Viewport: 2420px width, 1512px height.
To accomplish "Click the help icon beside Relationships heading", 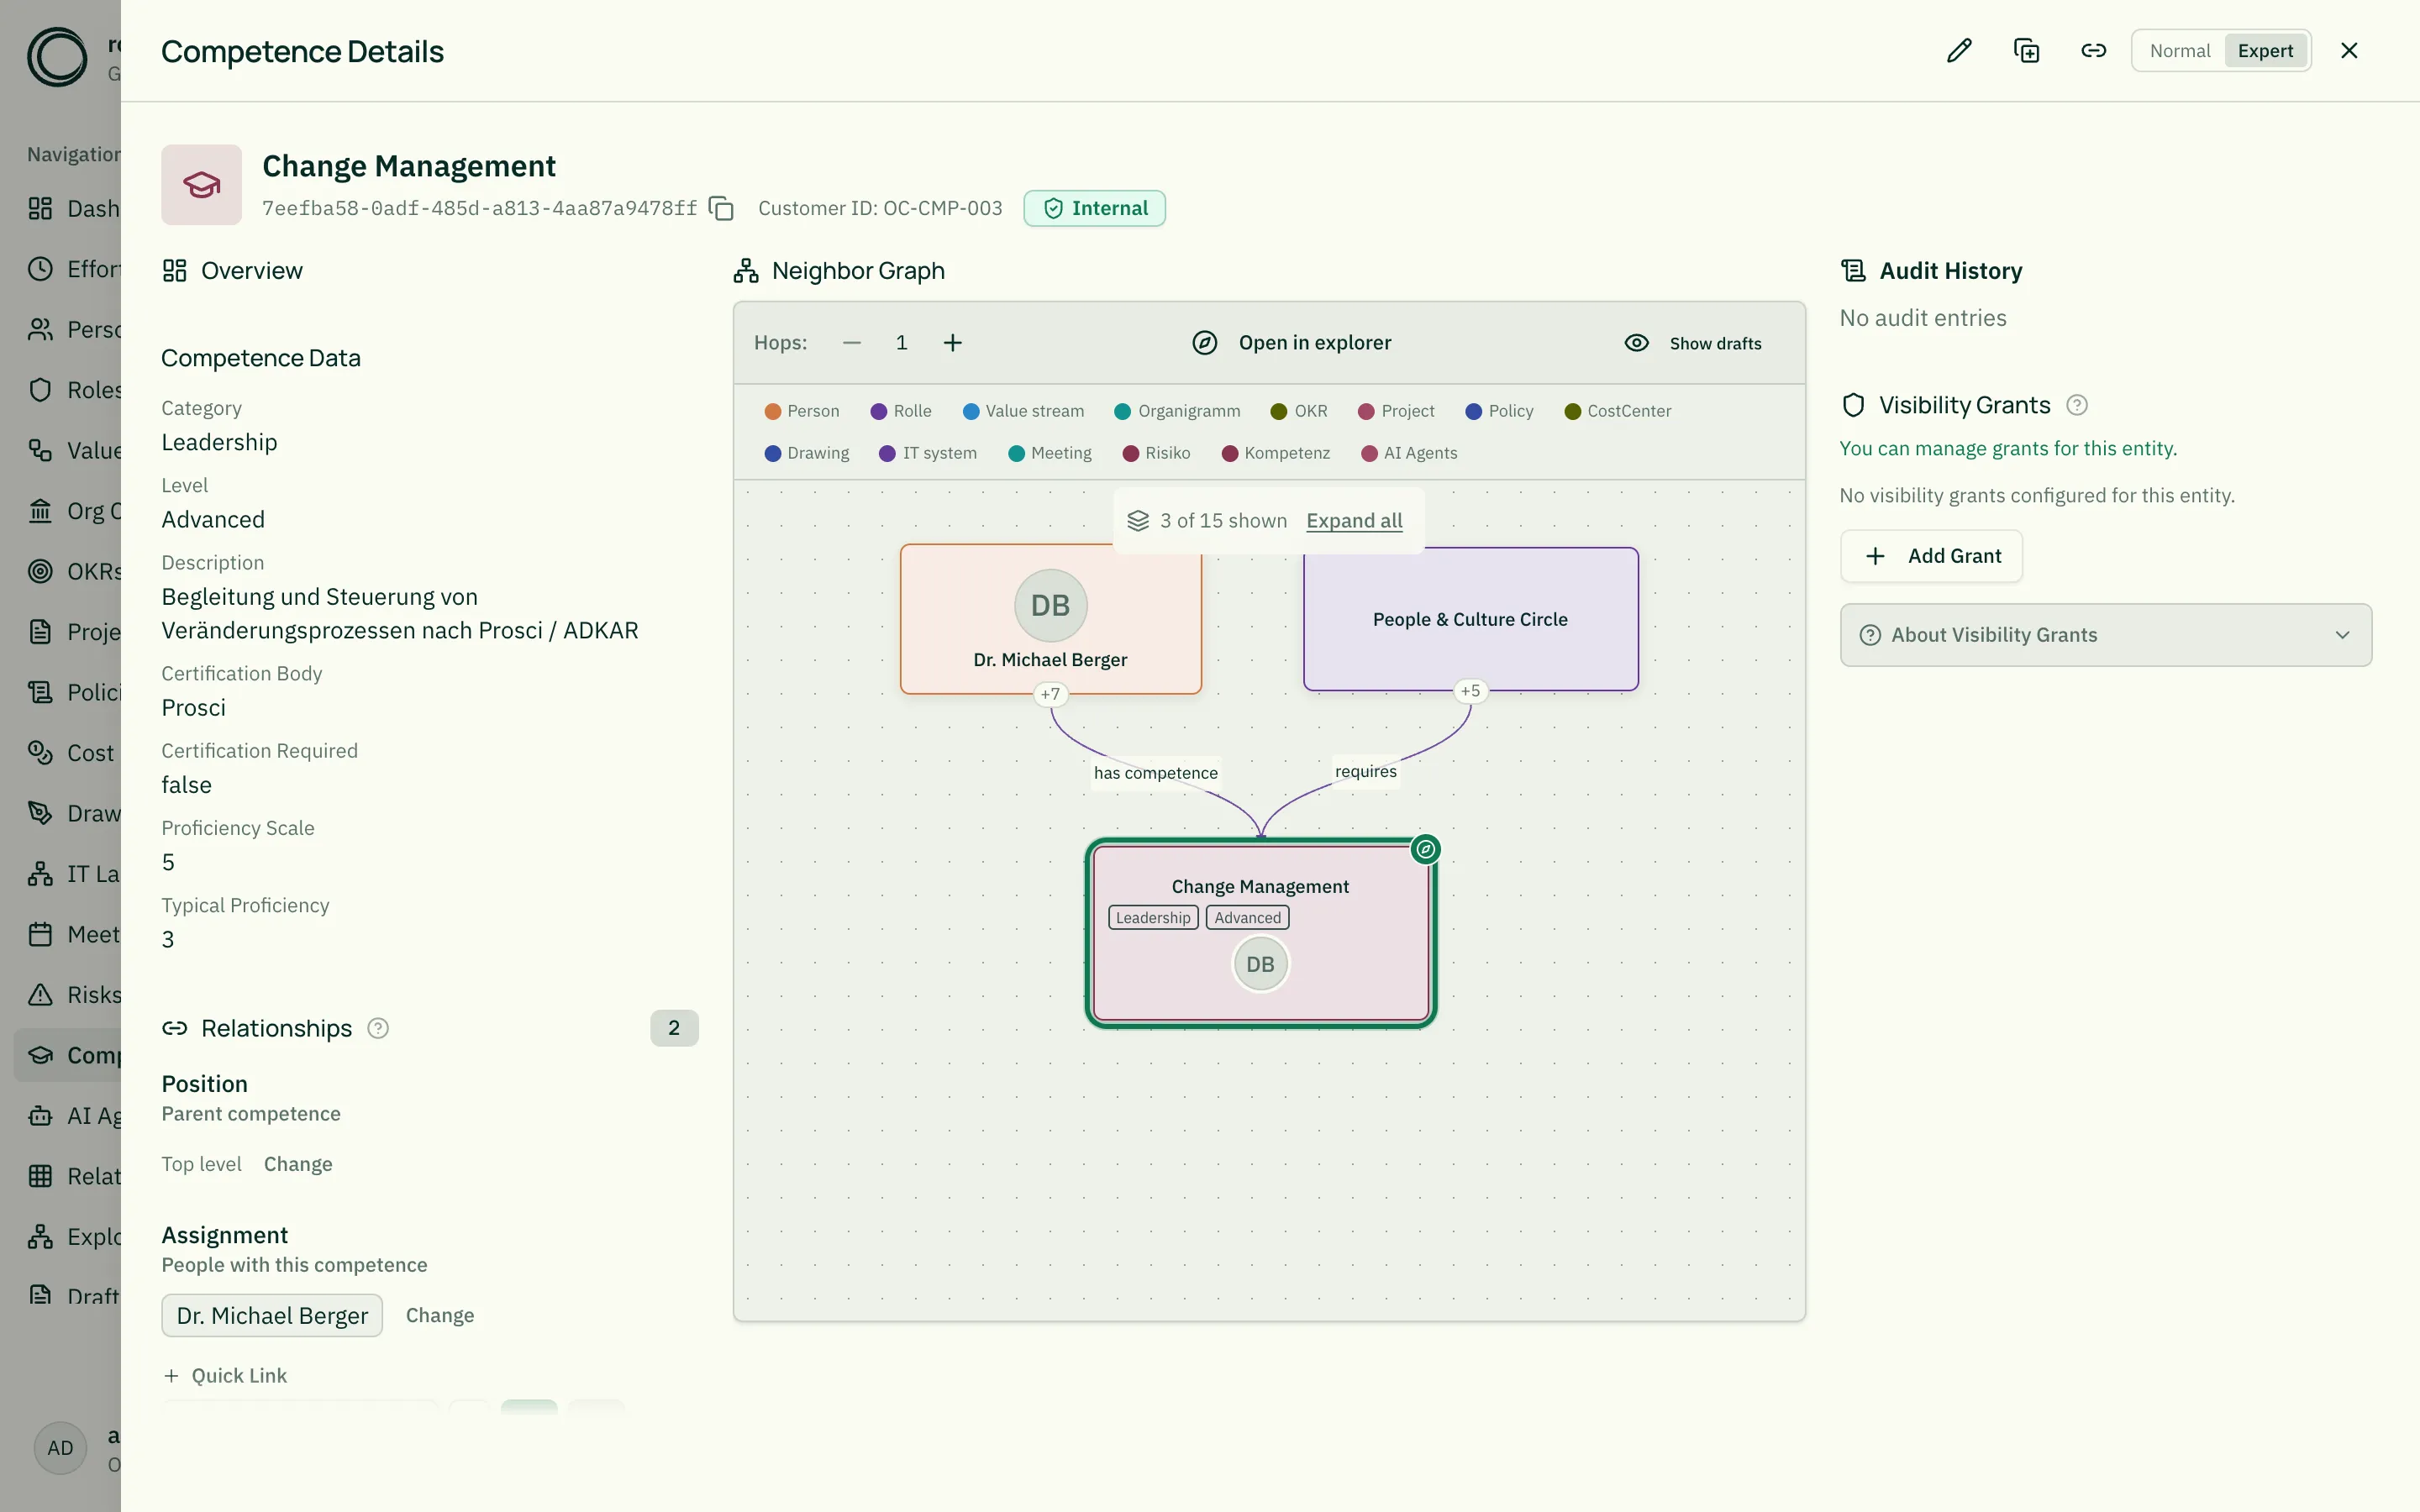I will click(x=378, y=1028).
